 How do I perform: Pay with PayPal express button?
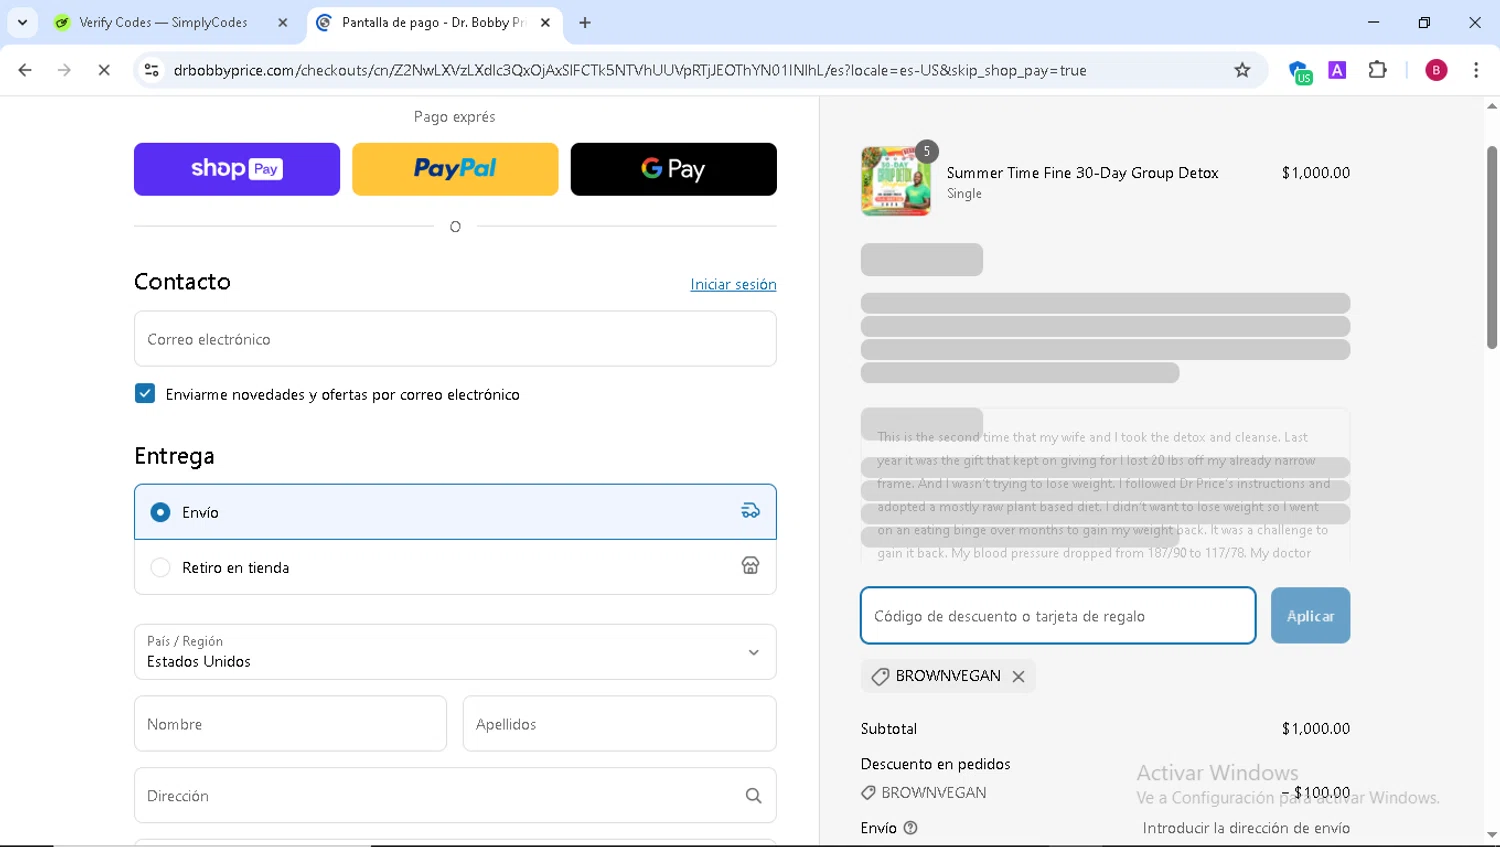tap(455, 169)
